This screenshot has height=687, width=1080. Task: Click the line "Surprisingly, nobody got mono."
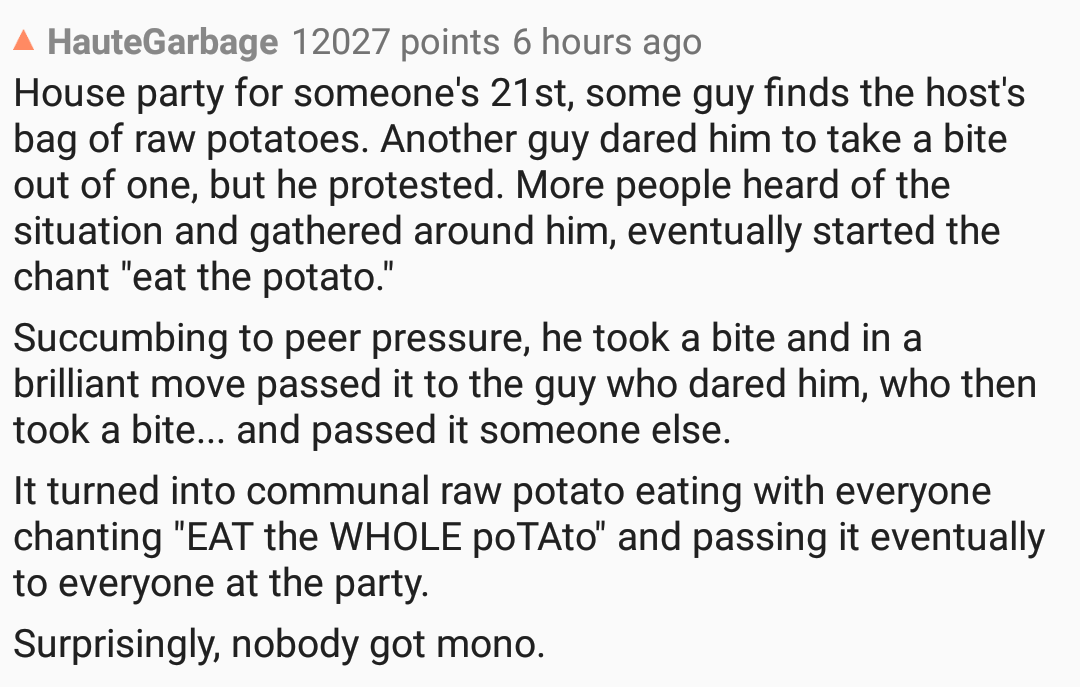click(279, 643)
